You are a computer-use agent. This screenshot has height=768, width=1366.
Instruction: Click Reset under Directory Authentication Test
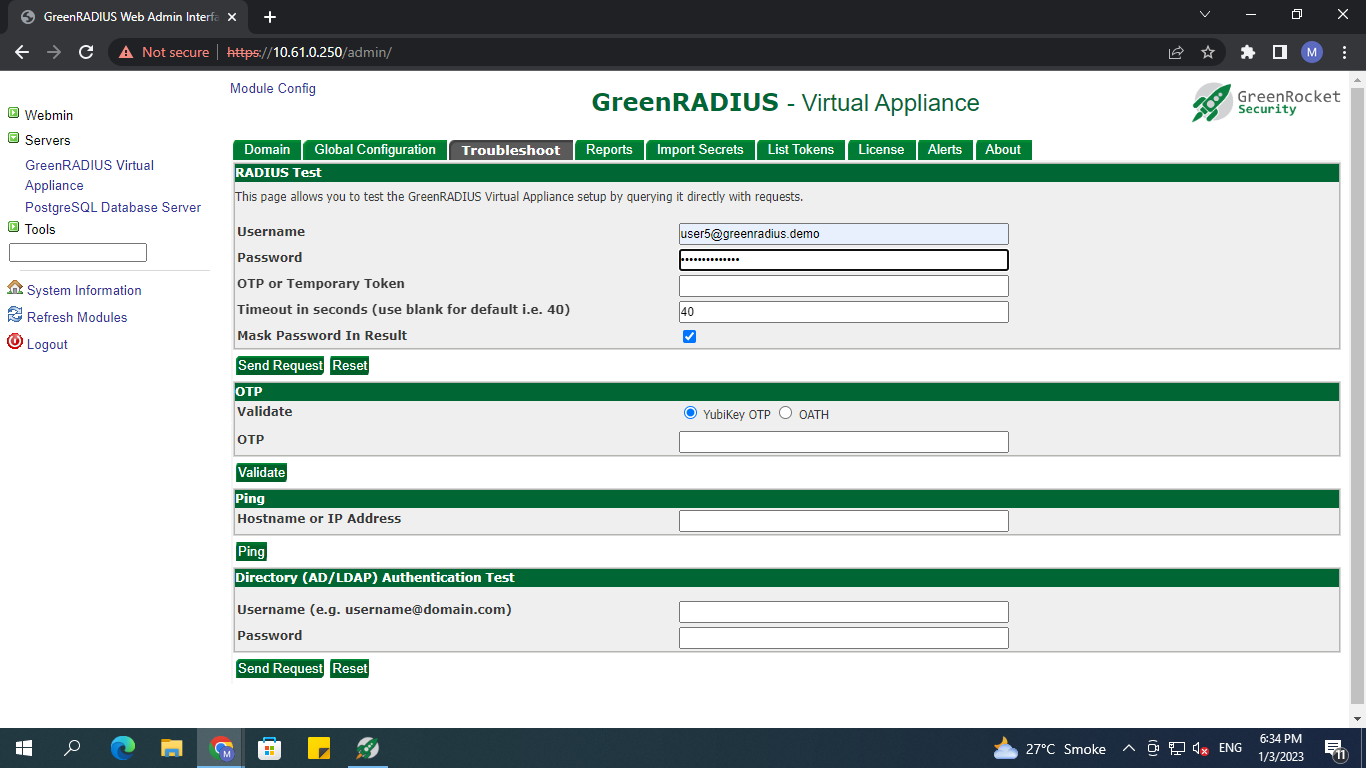pyautogui.click(x=350, y=669)
